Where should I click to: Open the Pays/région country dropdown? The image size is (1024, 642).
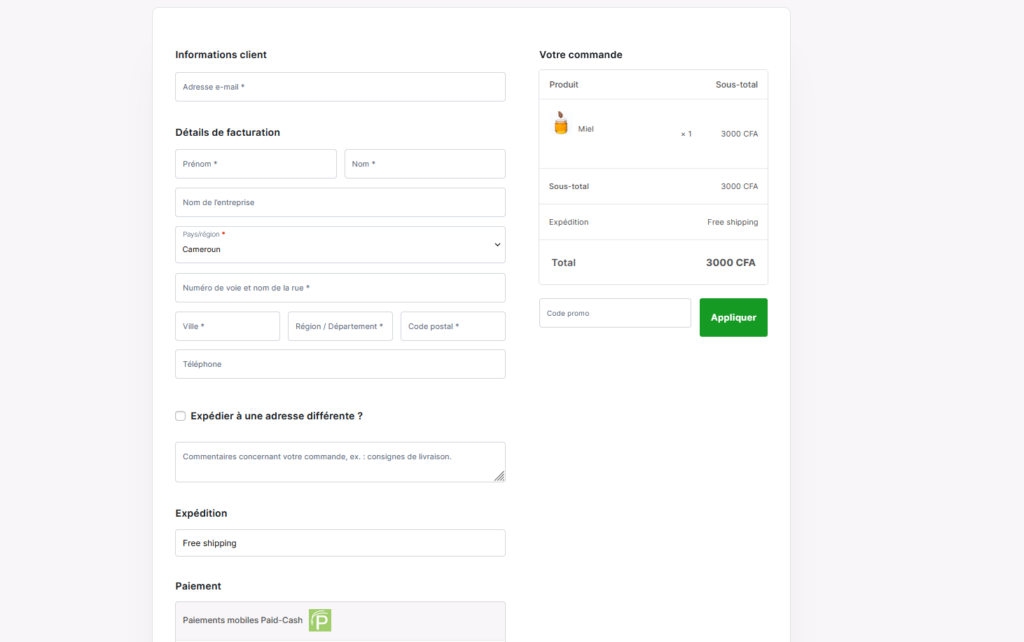point(340,245)
